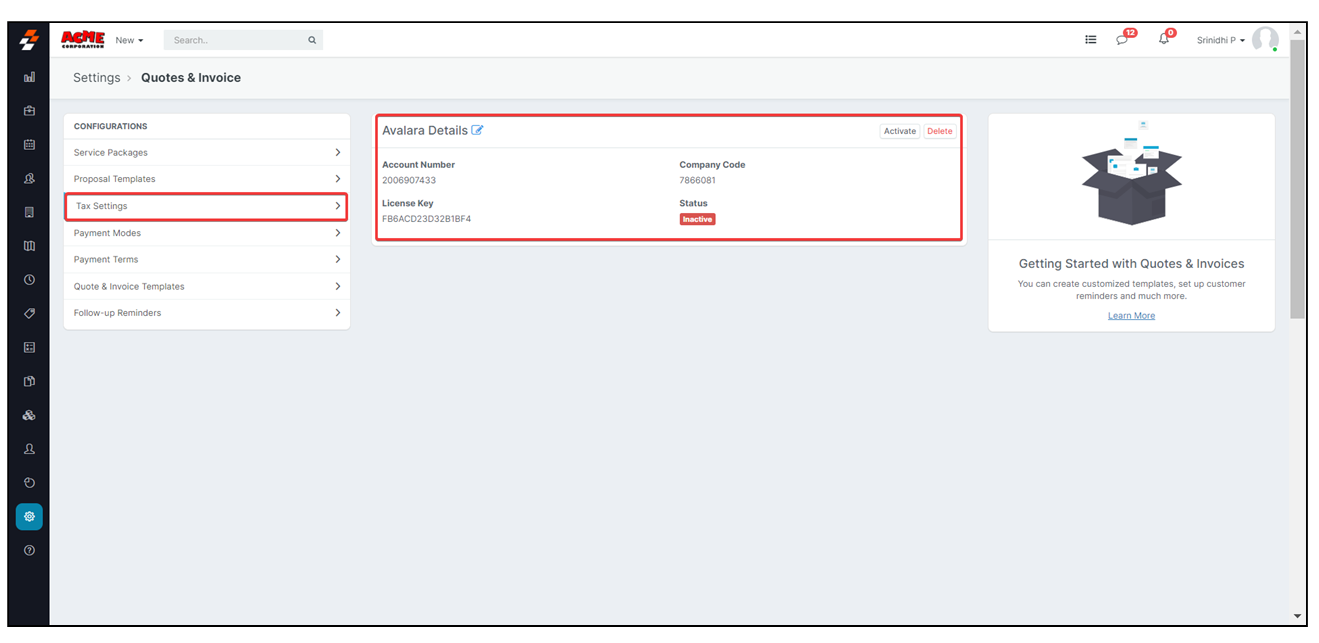
Task: Click the app logo at sidebar top
Action: 29,40
